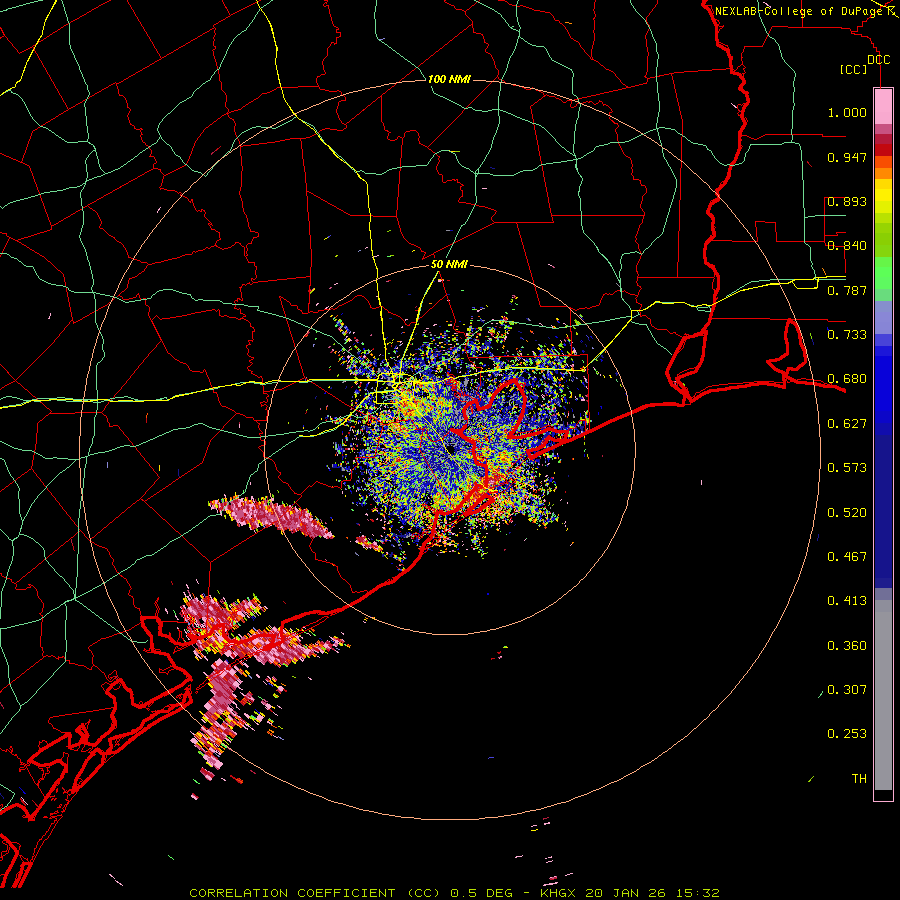The height and width of the screenshot is (900, 900).
Task: Click the 0.413 scale value
Action: point(847,601)
